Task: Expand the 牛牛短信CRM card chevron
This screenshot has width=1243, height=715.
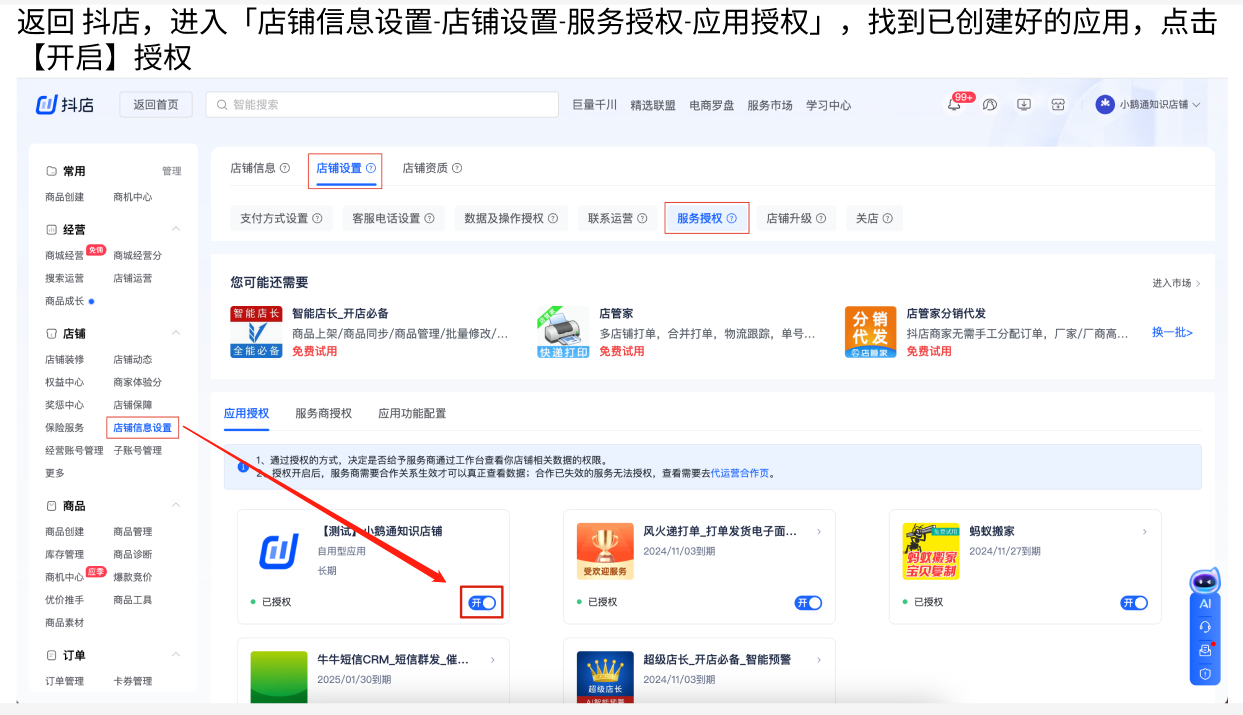Action: 493,660
